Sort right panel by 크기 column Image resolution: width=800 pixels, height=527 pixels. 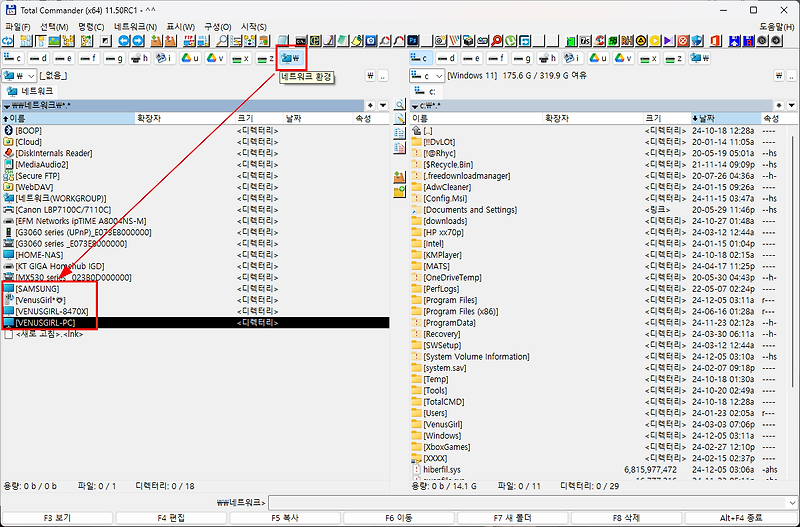click(x=666, y=118)
